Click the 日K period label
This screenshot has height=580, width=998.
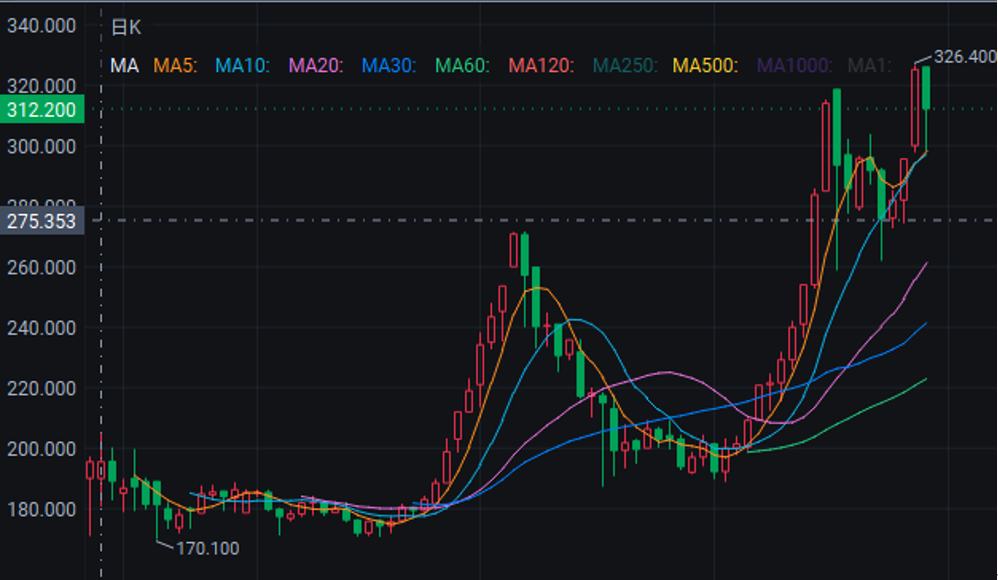pyautogui.click(x=126, y=28)
